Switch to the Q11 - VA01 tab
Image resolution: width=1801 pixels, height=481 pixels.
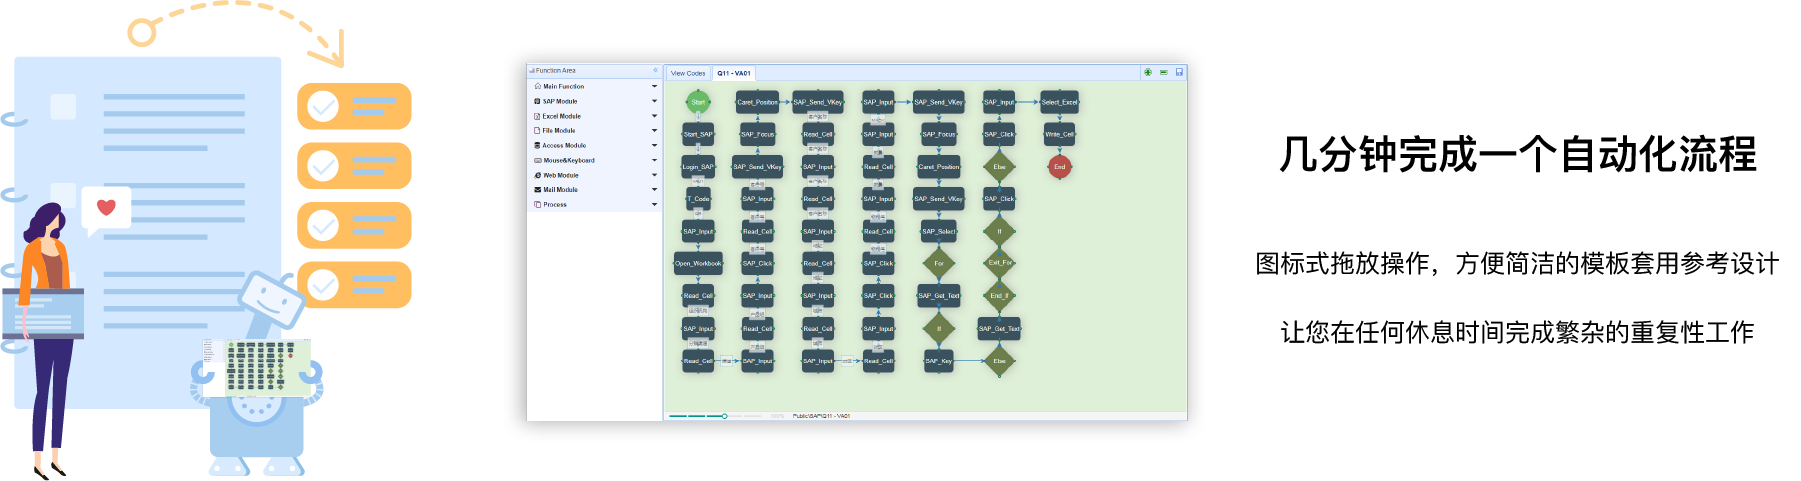734,73
